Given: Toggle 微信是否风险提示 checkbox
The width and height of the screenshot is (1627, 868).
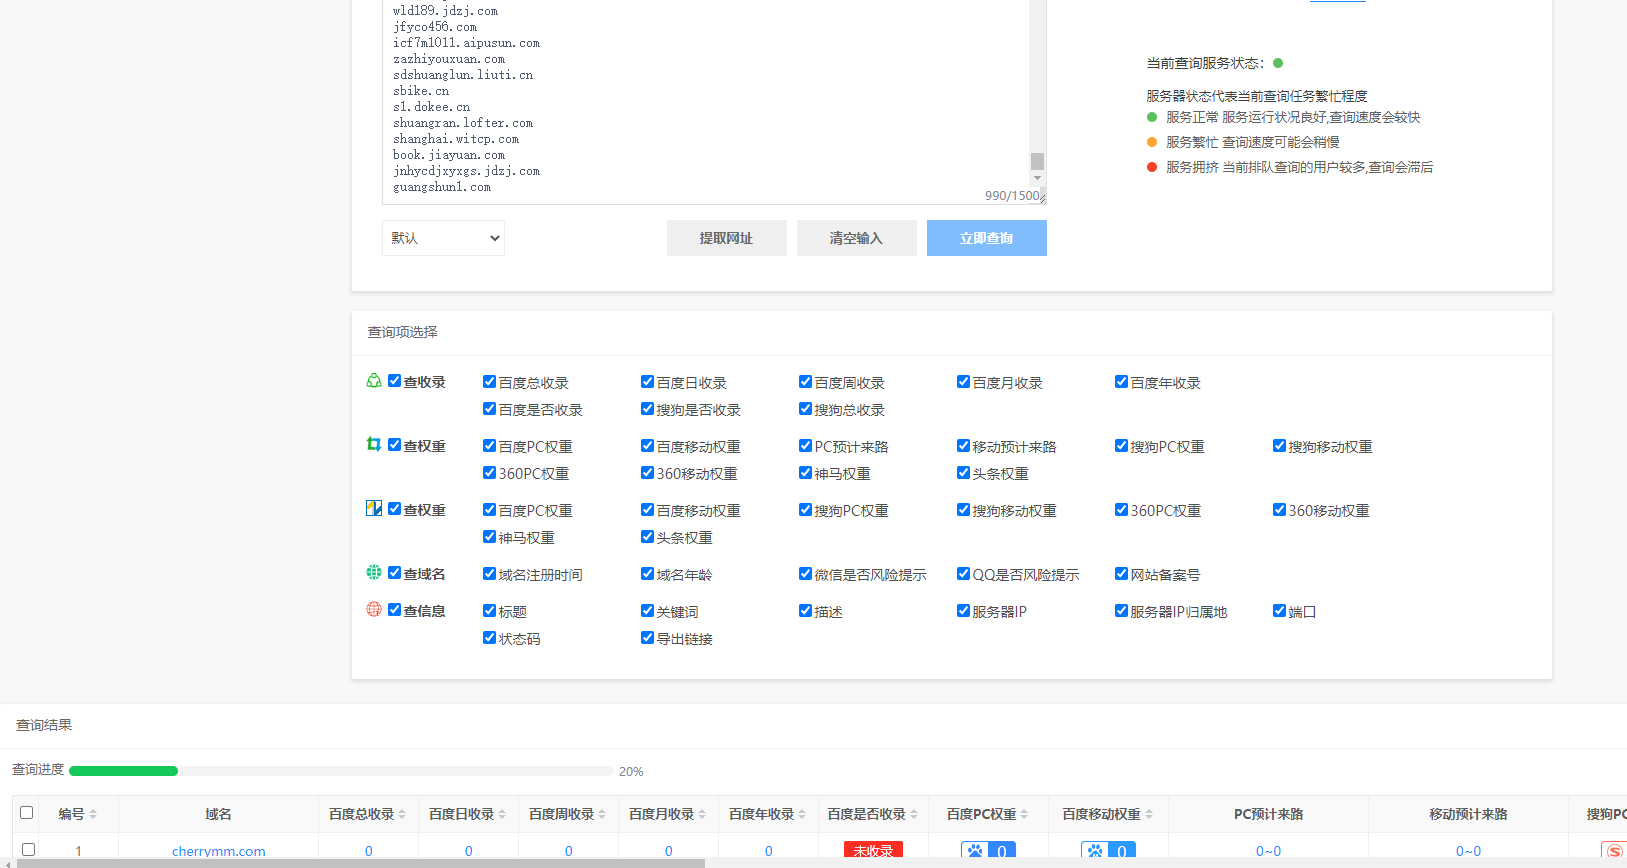Looking at the screenshot, I should point(806,574).
